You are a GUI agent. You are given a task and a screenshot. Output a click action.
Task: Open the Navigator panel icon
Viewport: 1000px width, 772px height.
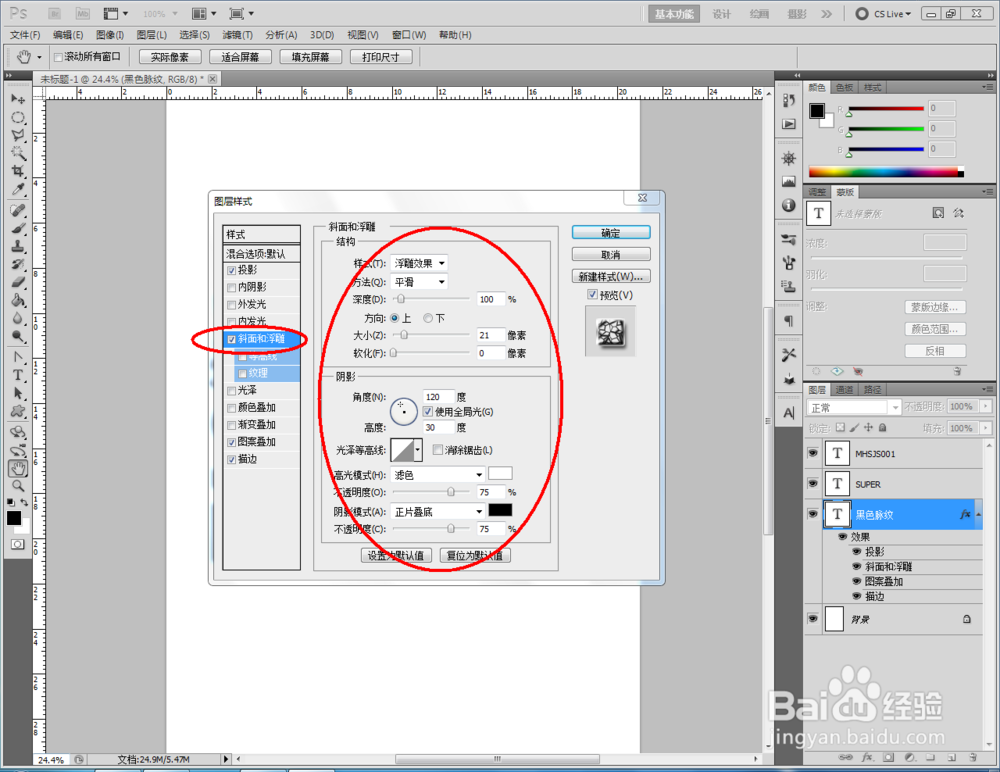tap(789, 158)
